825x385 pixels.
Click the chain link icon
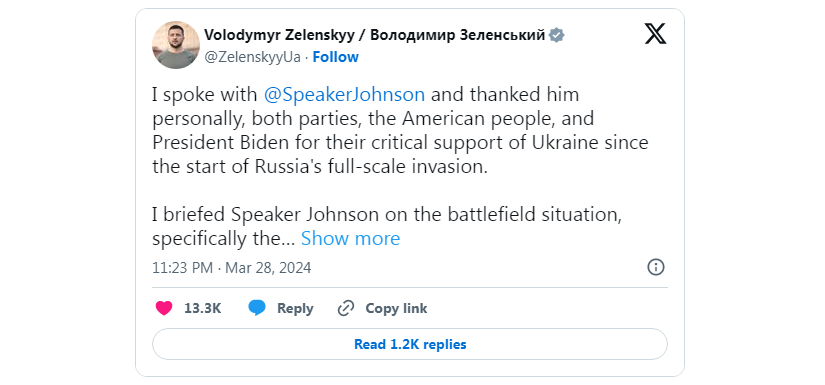pos(346,308)
